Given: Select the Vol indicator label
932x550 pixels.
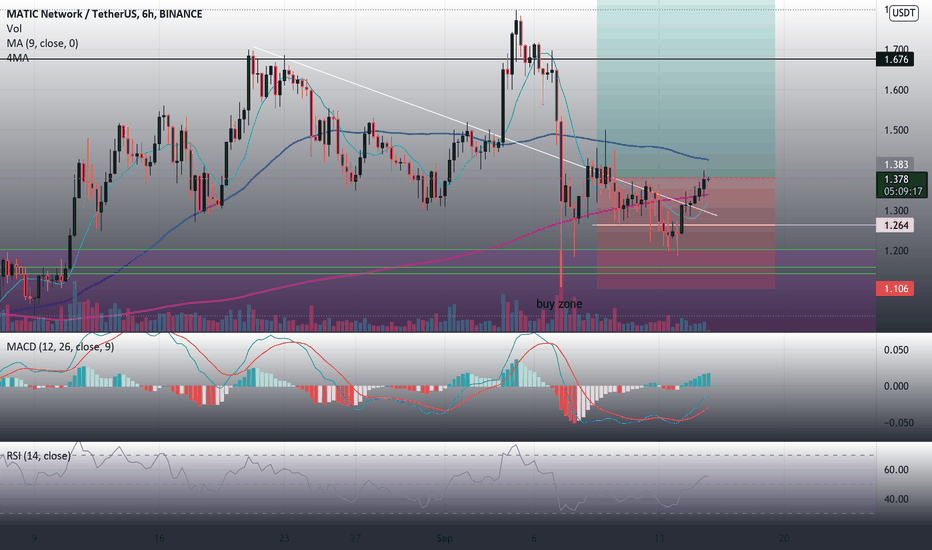Looking at the screenshot, I should pyautogui.click(x=14, y=29).
